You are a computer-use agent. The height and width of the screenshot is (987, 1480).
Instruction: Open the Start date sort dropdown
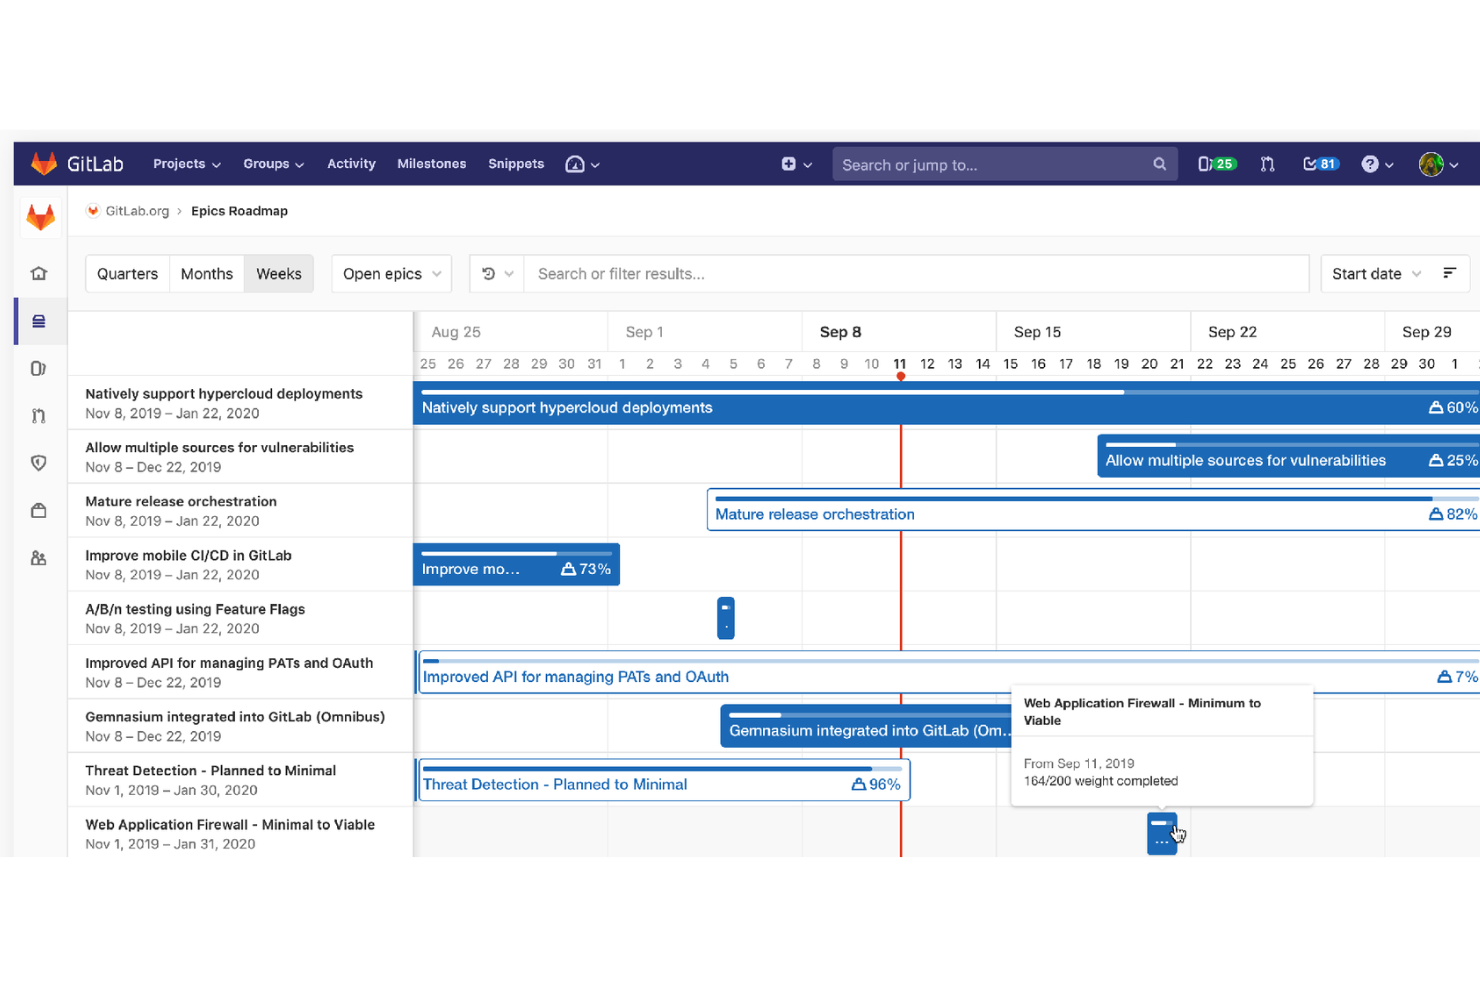point(1375,274)
